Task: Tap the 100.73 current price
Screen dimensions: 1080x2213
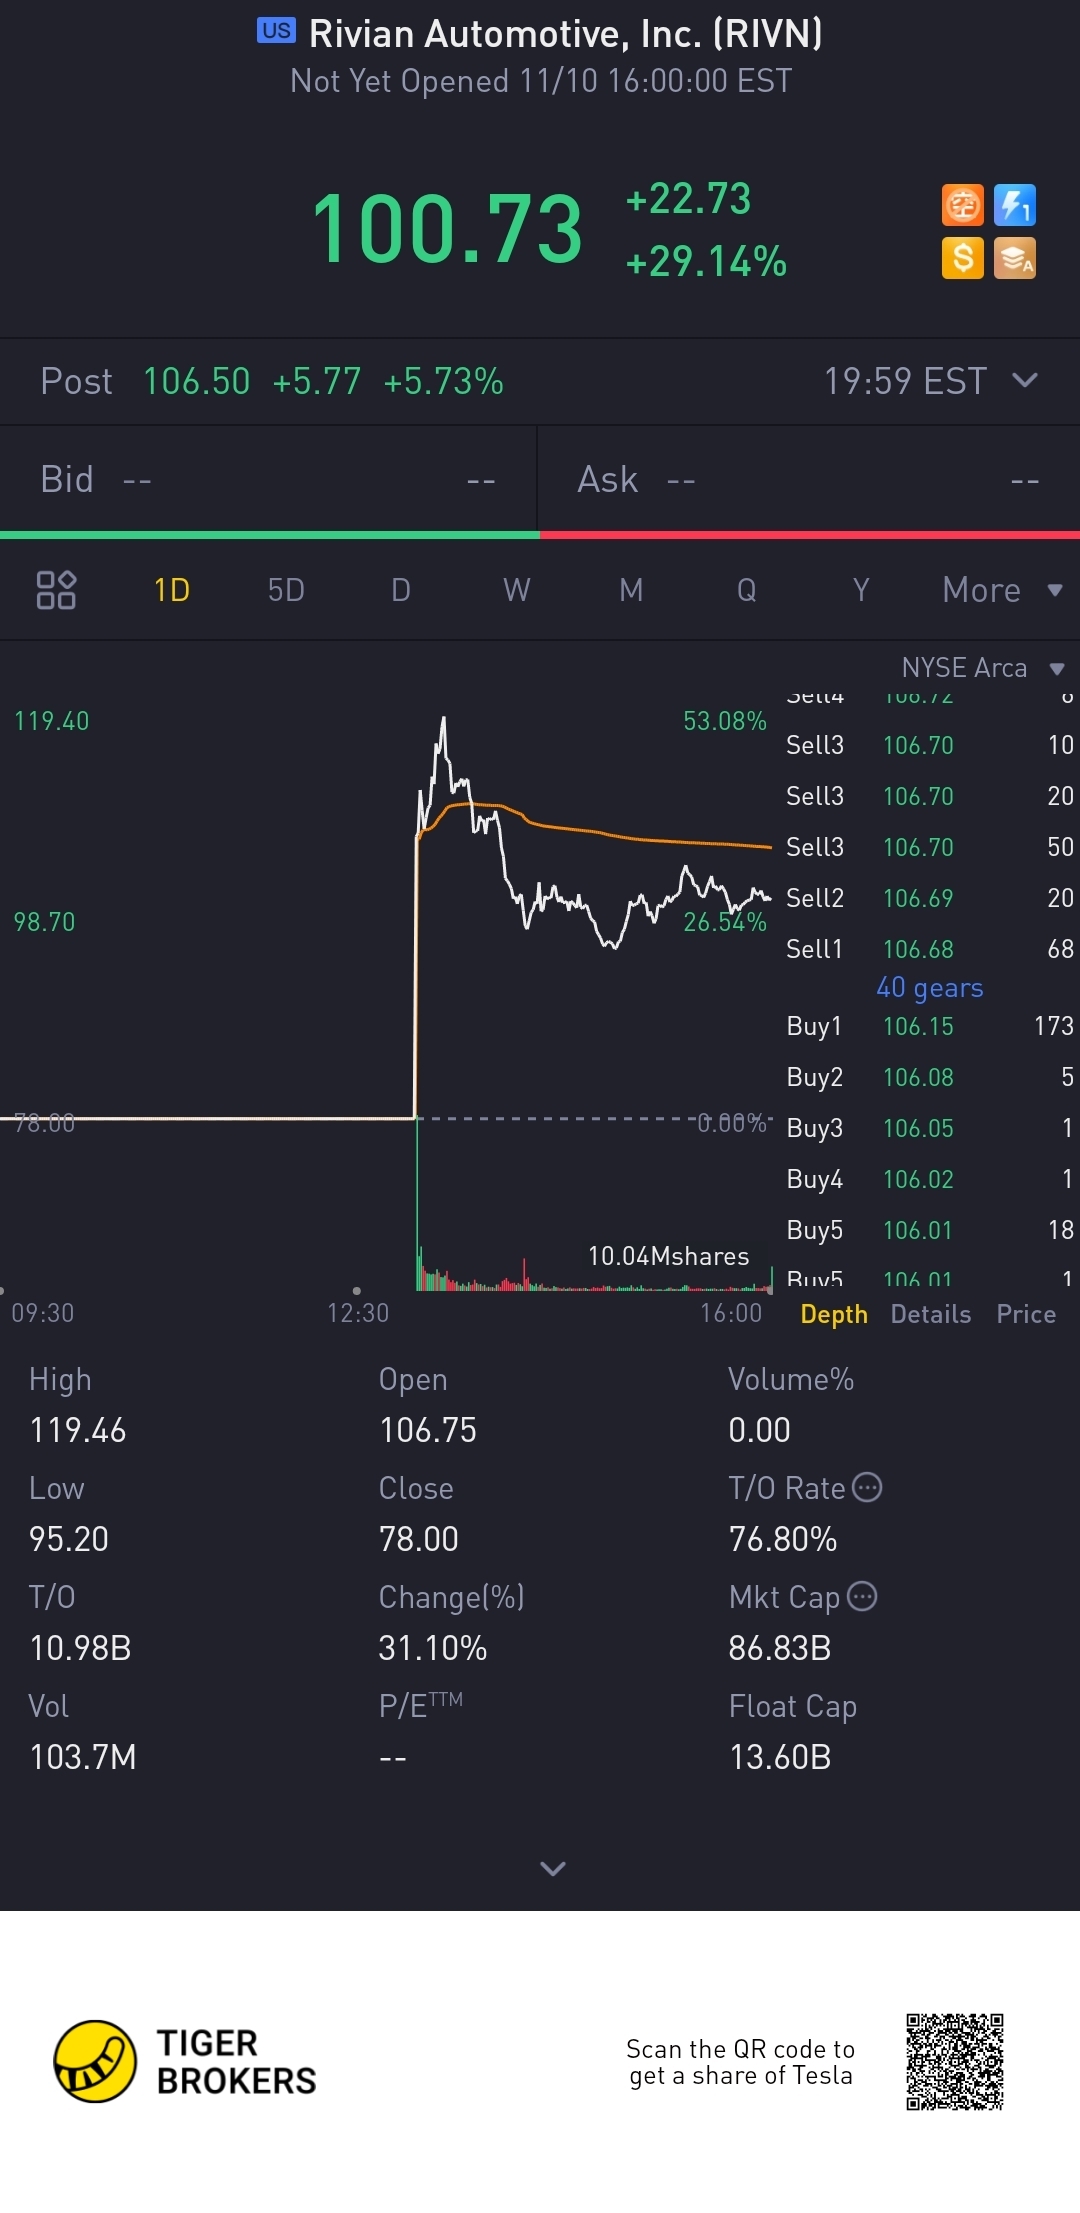Action: [447, 230]
